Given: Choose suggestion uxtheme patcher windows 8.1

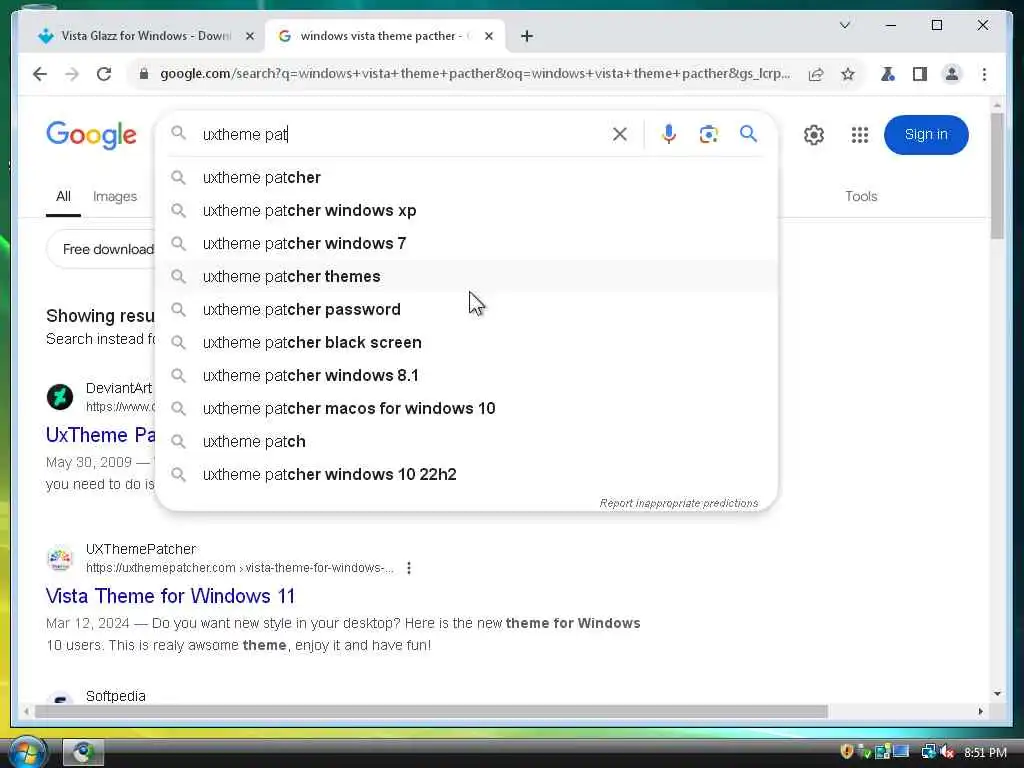Looking at the screenshot, I should [x=468, y=376].
